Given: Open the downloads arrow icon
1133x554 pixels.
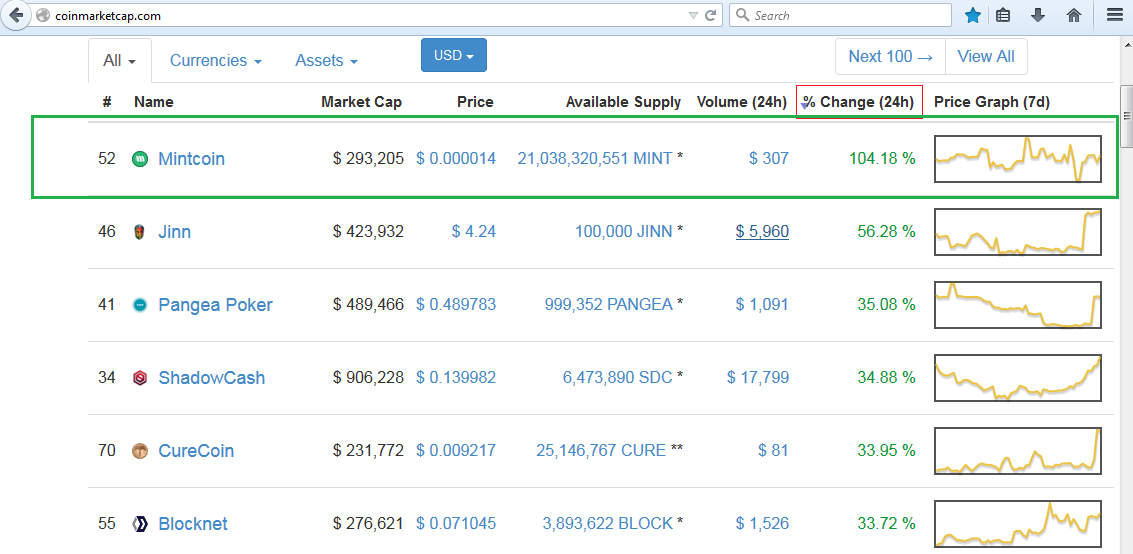Looking at the screenshot, I should click(x=1038, y=15).
